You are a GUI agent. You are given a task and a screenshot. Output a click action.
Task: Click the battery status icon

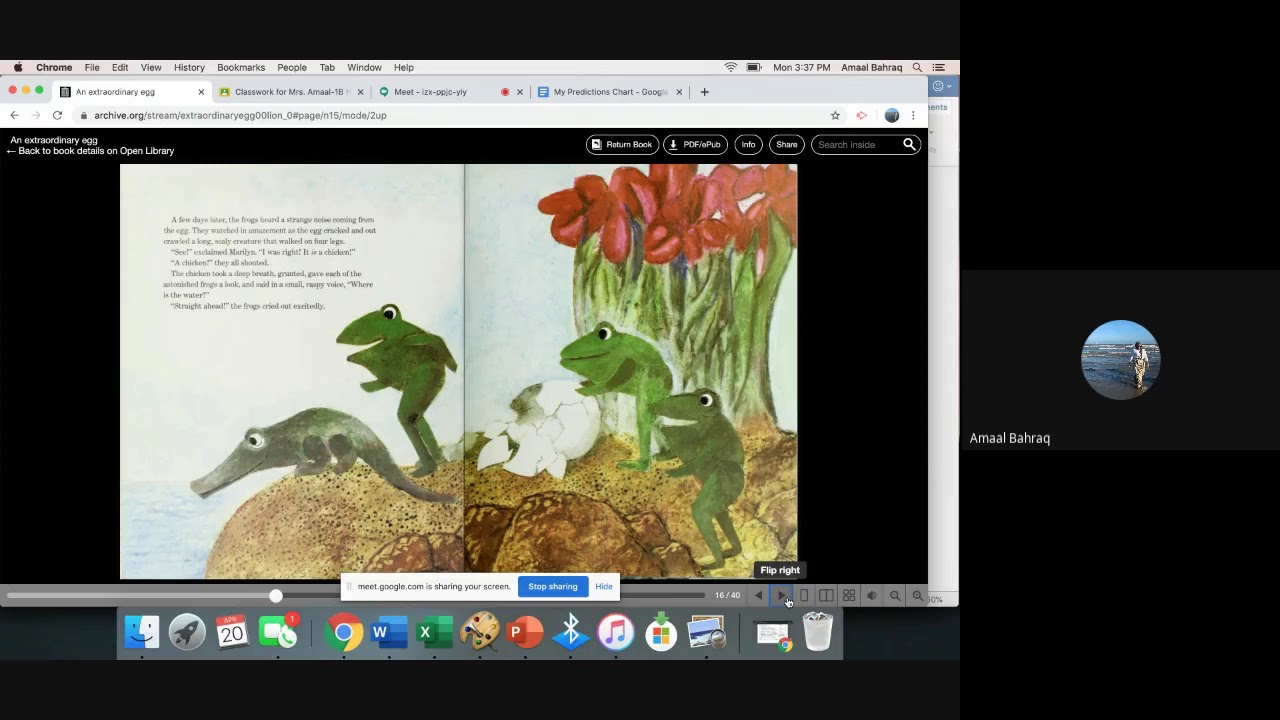tap(754, 68)
